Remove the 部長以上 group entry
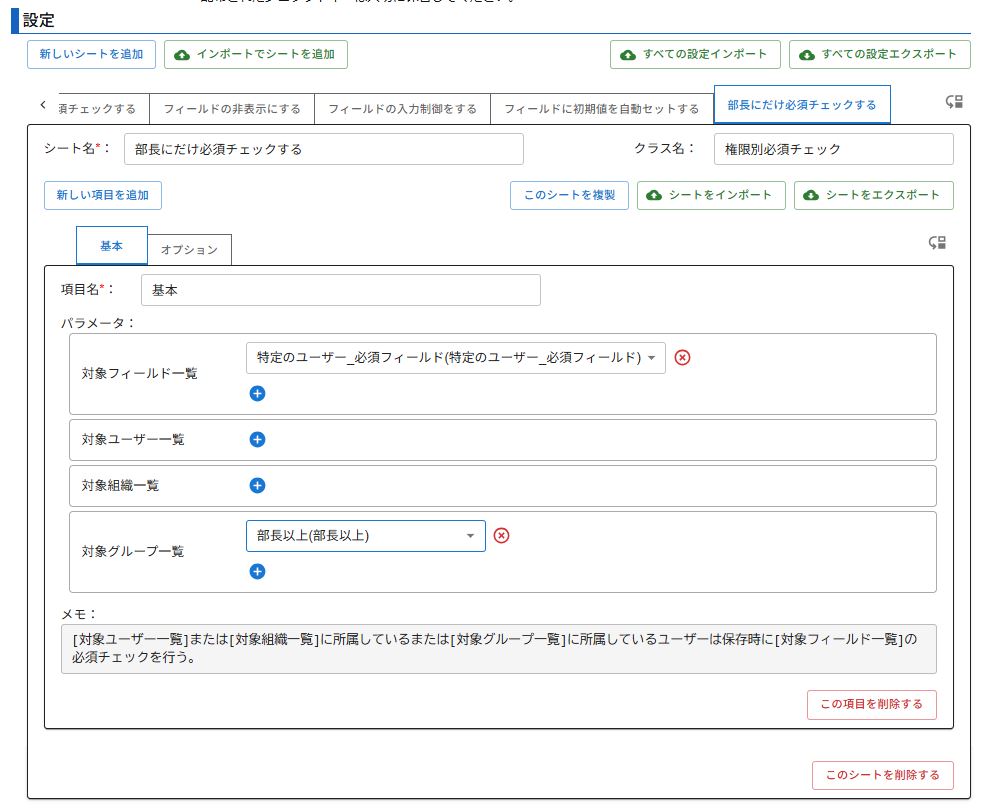The width and height of the screenshot is (990, 810). [501, 535]
